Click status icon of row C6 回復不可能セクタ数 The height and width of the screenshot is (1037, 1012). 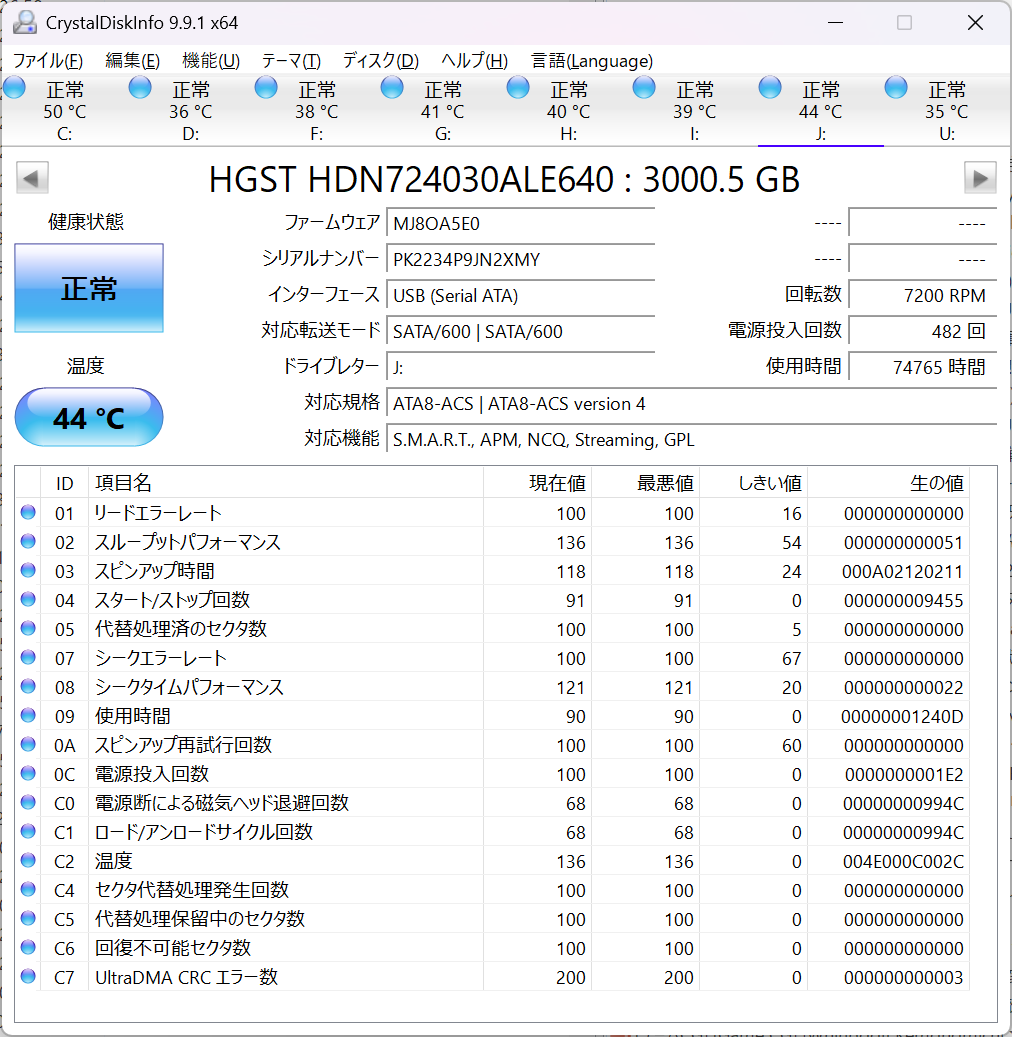pyautogui.click(x=28, y=948)
